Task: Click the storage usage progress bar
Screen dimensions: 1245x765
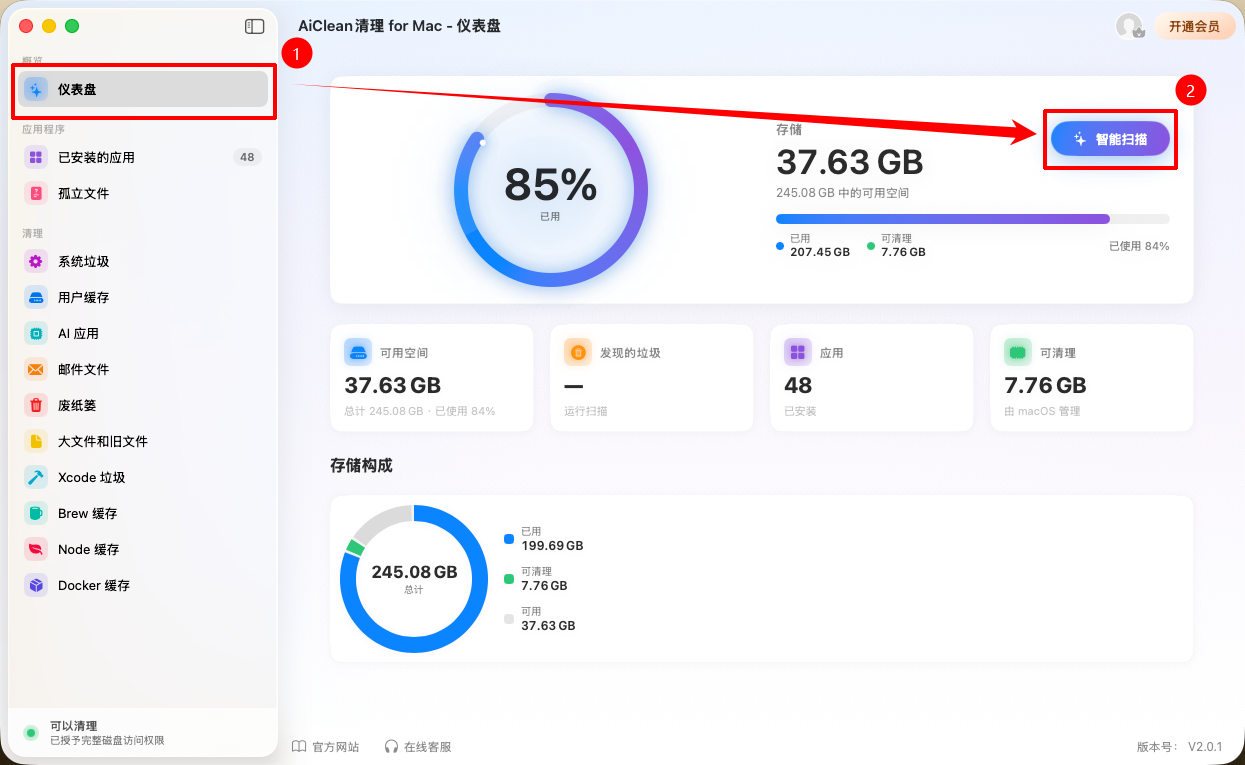Action: coord(972,218)
